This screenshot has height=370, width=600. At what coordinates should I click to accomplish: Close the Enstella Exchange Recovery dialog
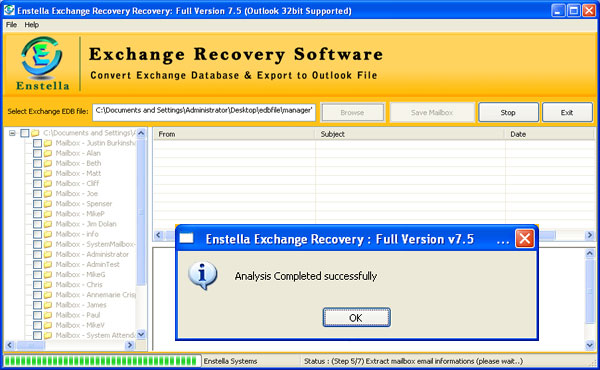pyautogui.click(x=525, y=239)
